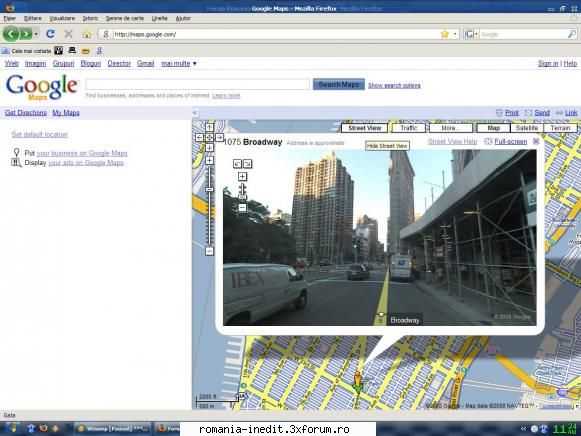Viewport: 581px width, 436px height.
Task: Toggle the Street View map button
Action: [365, 128]
